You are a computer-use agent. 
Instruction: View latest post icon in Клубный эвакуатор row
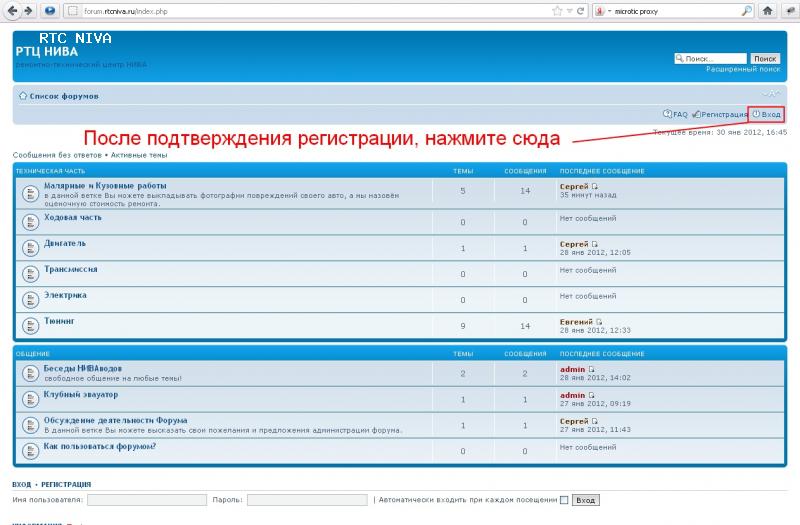pos(591,395)
